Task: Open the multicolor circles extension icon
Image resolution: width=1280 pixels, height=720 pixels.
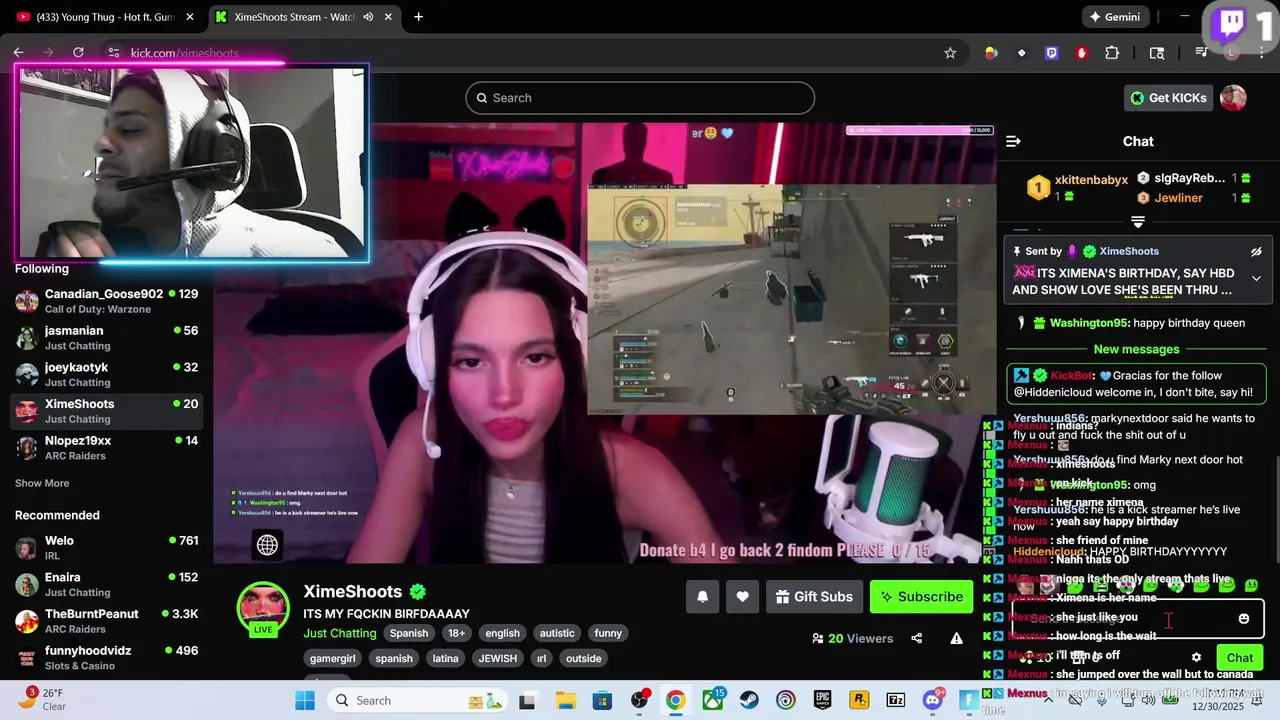Action: (991, 53)
